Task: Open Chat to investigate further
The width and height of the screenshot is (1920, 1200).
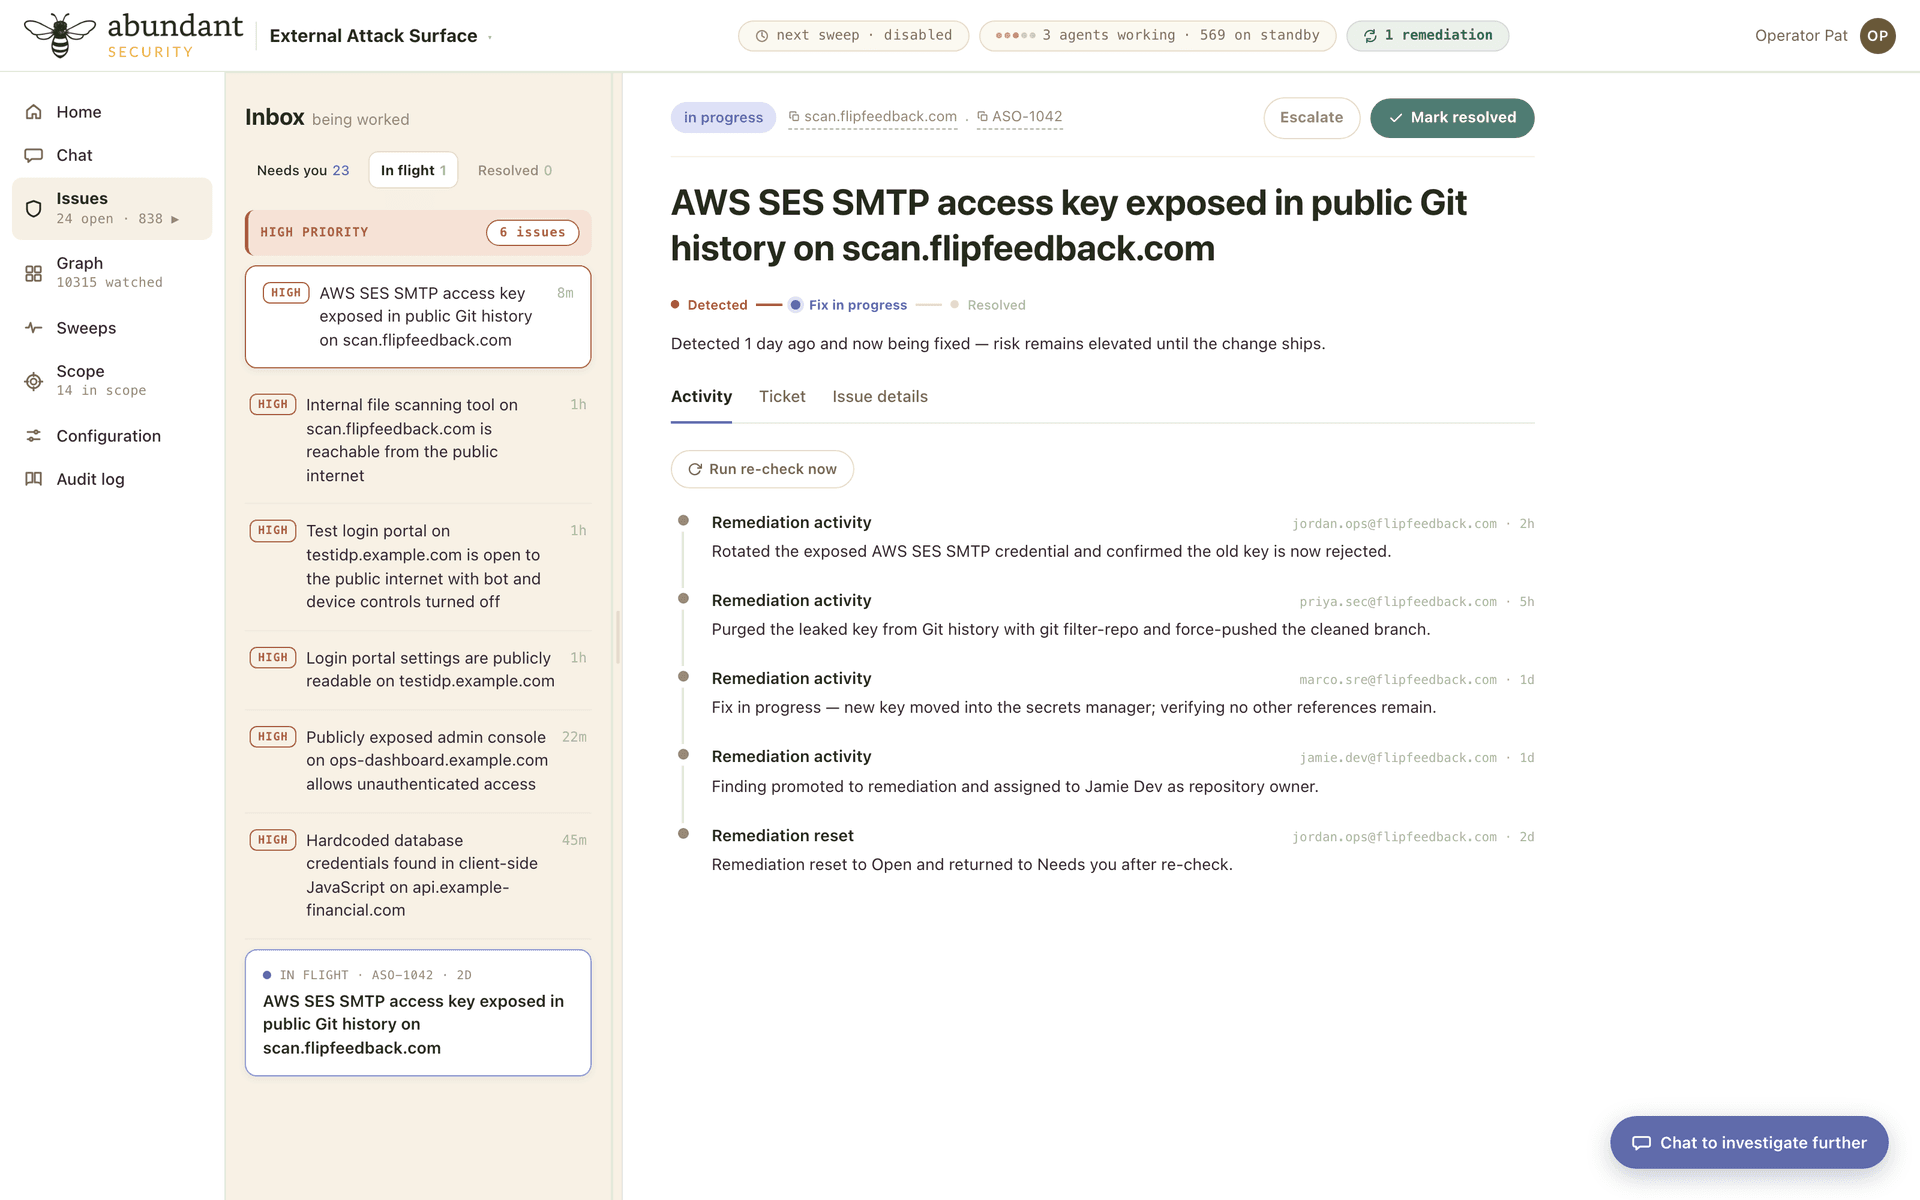Action: 1749,1142
